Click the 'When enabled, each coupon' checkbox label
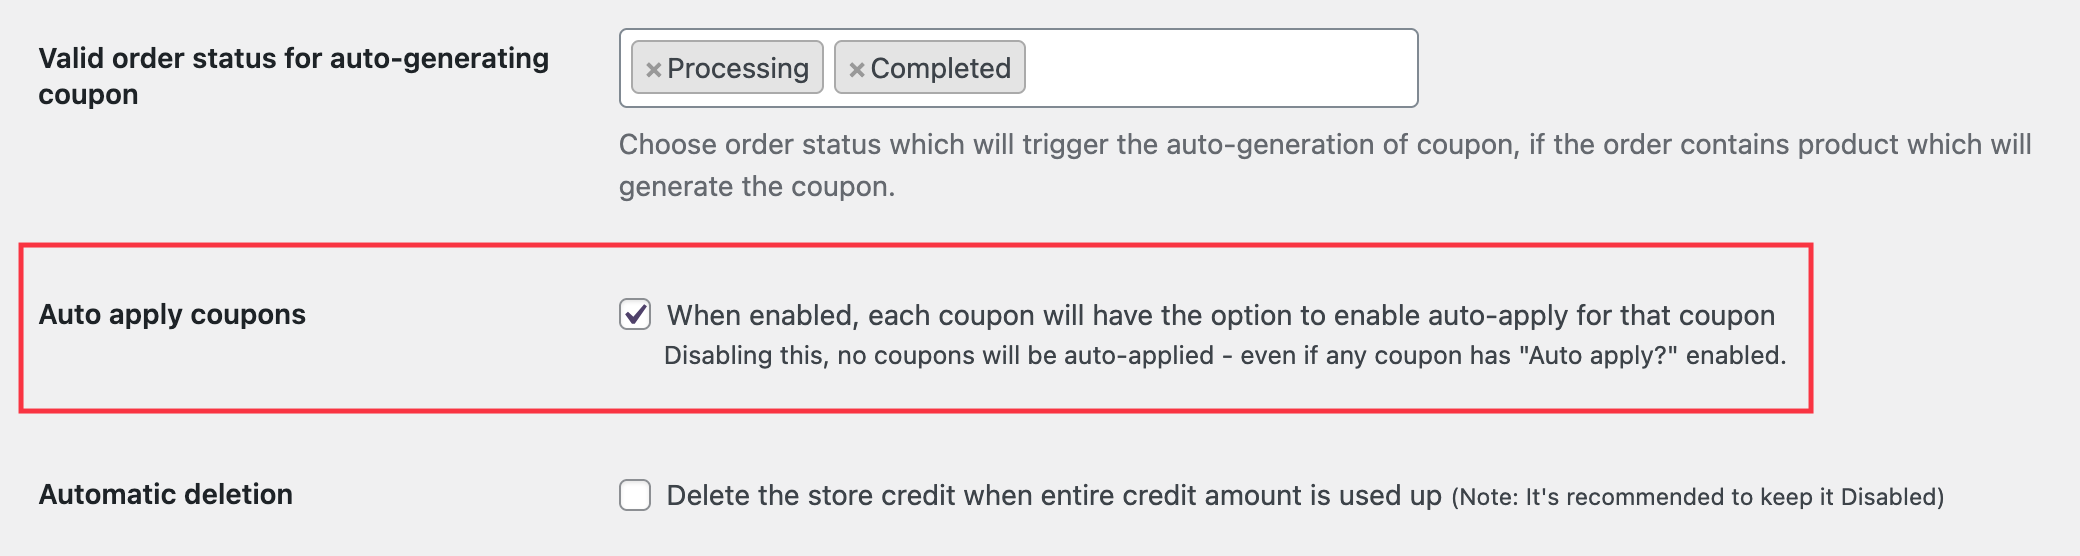Viewport: 2080px width, 556px height. pos(1220,315)
